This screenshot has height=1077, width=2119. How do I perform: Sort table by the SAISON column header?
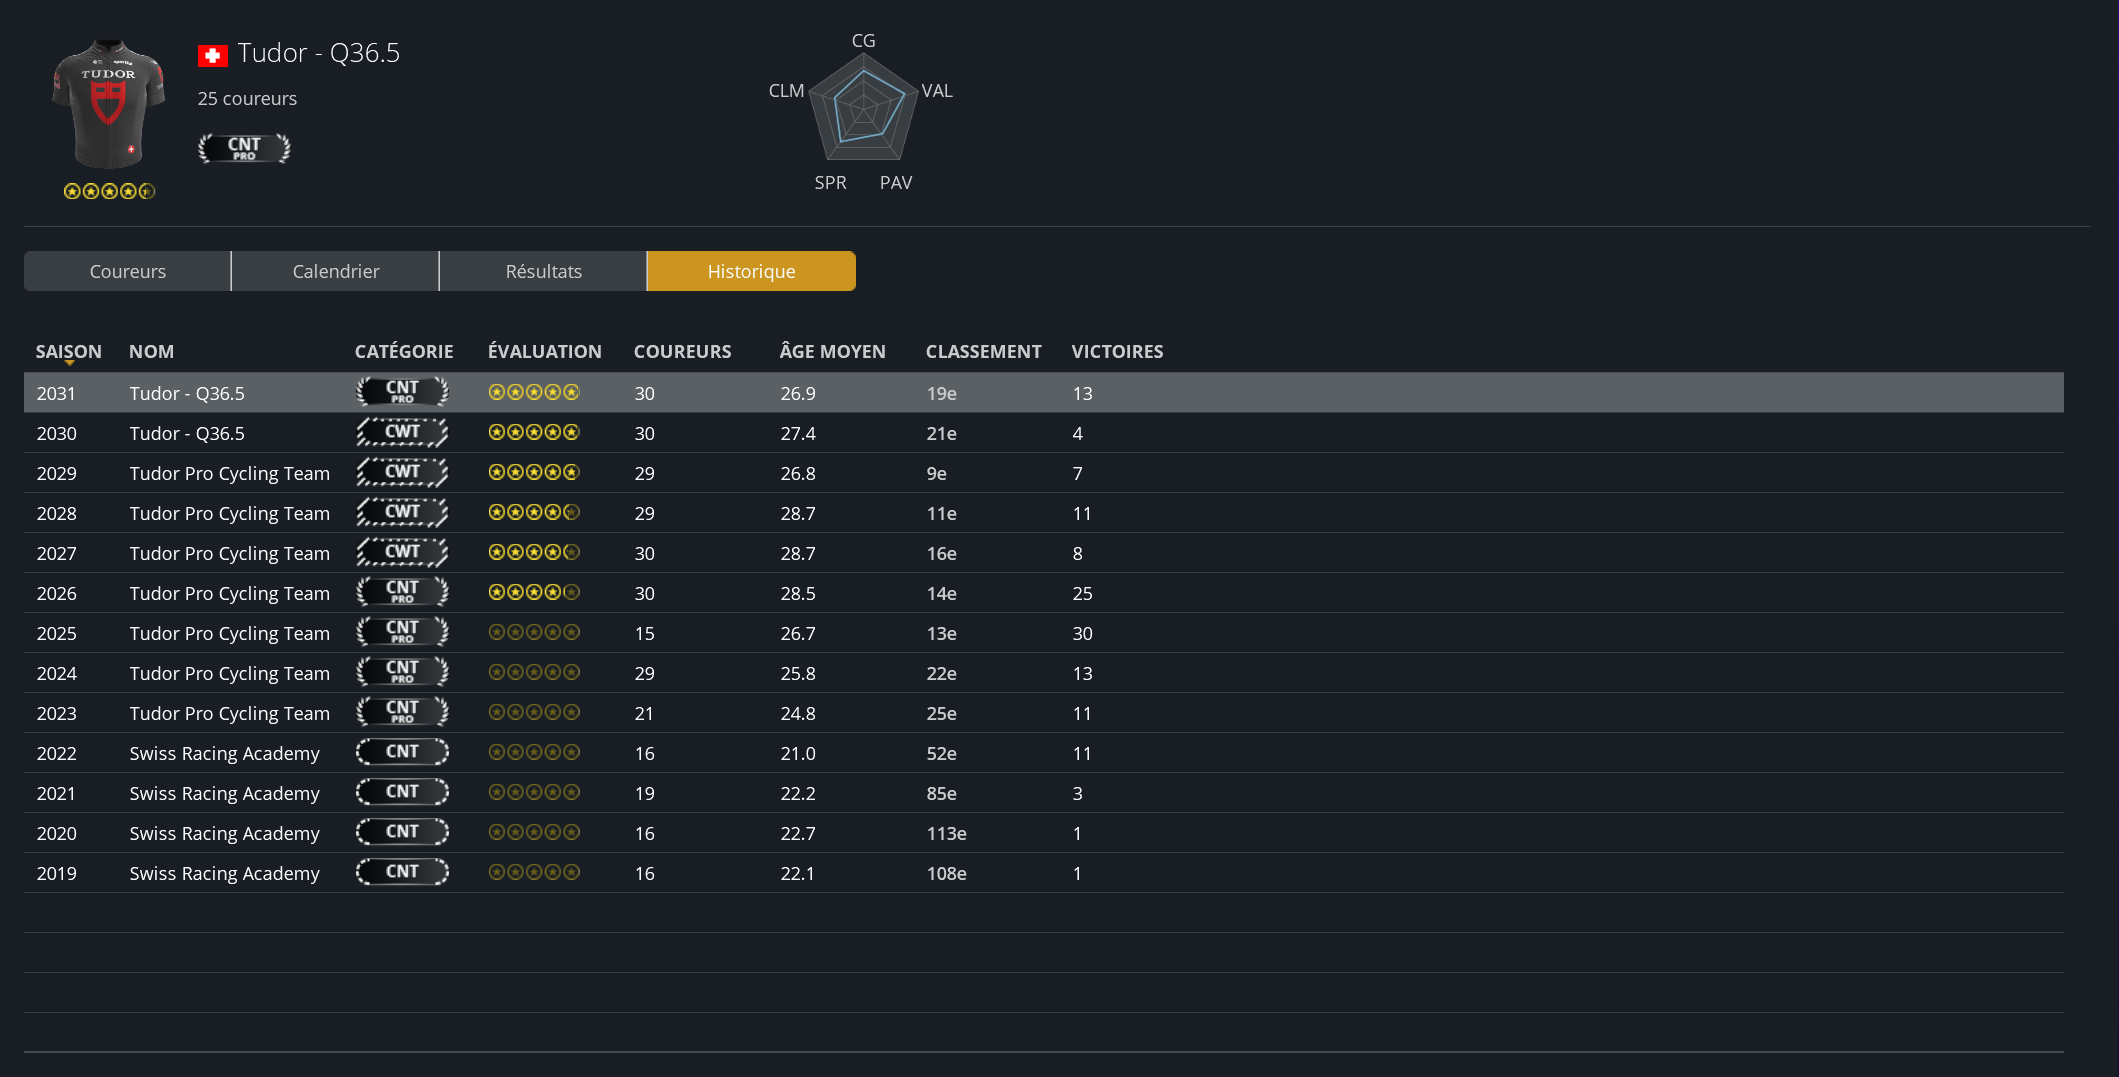(68, 351)
